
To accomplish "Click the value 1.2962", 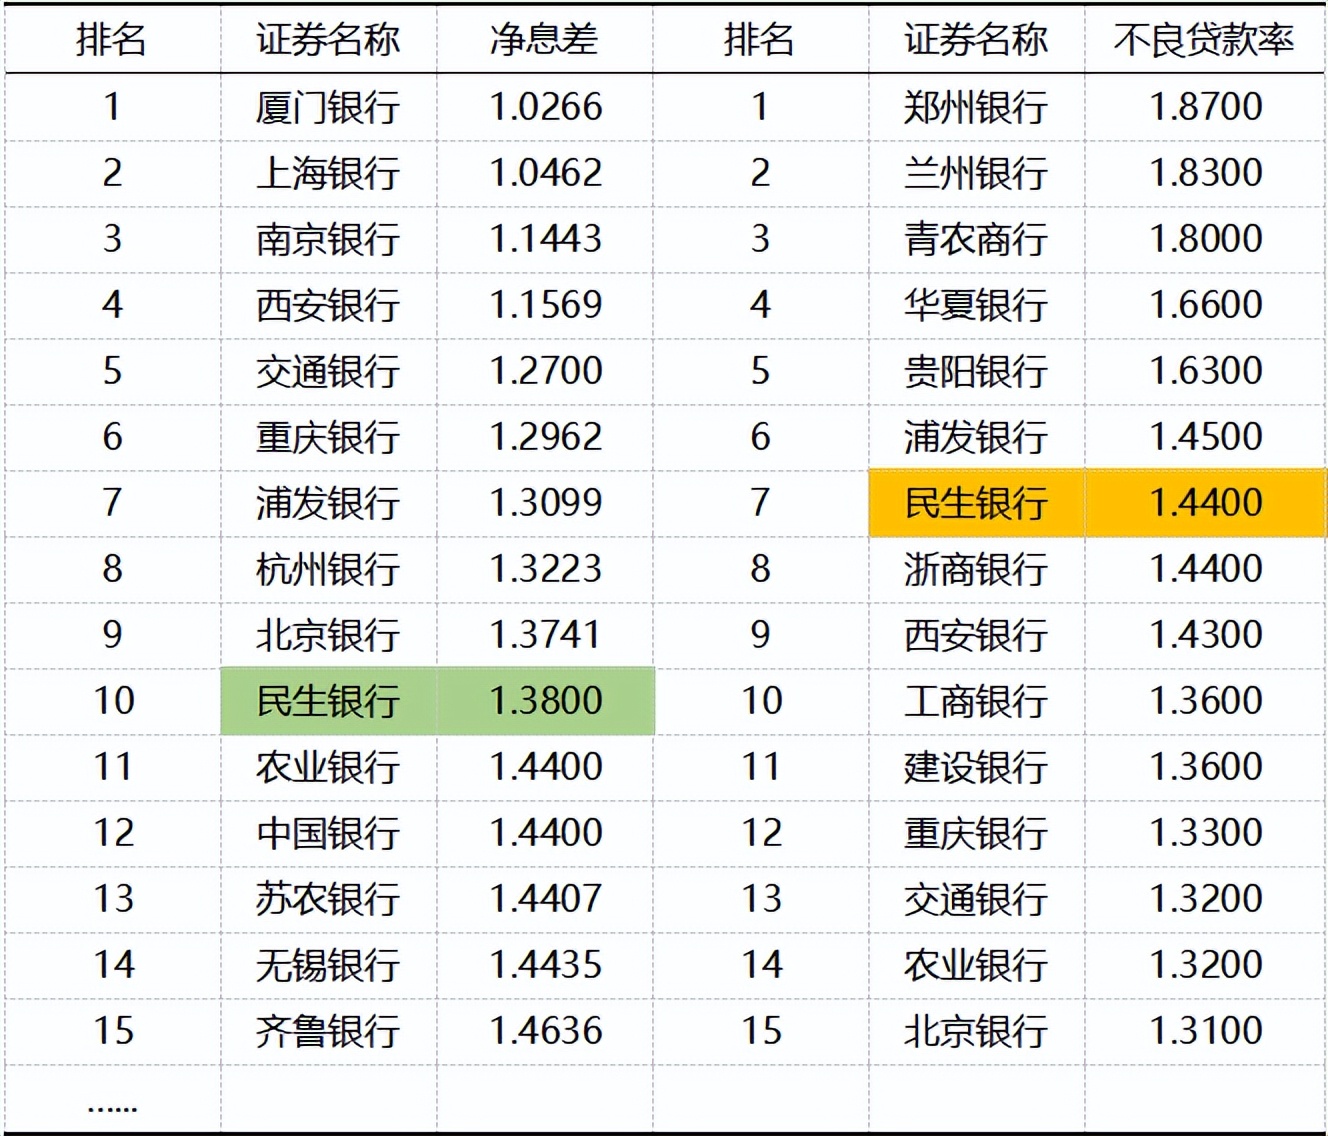I will (x=546, y=436).
